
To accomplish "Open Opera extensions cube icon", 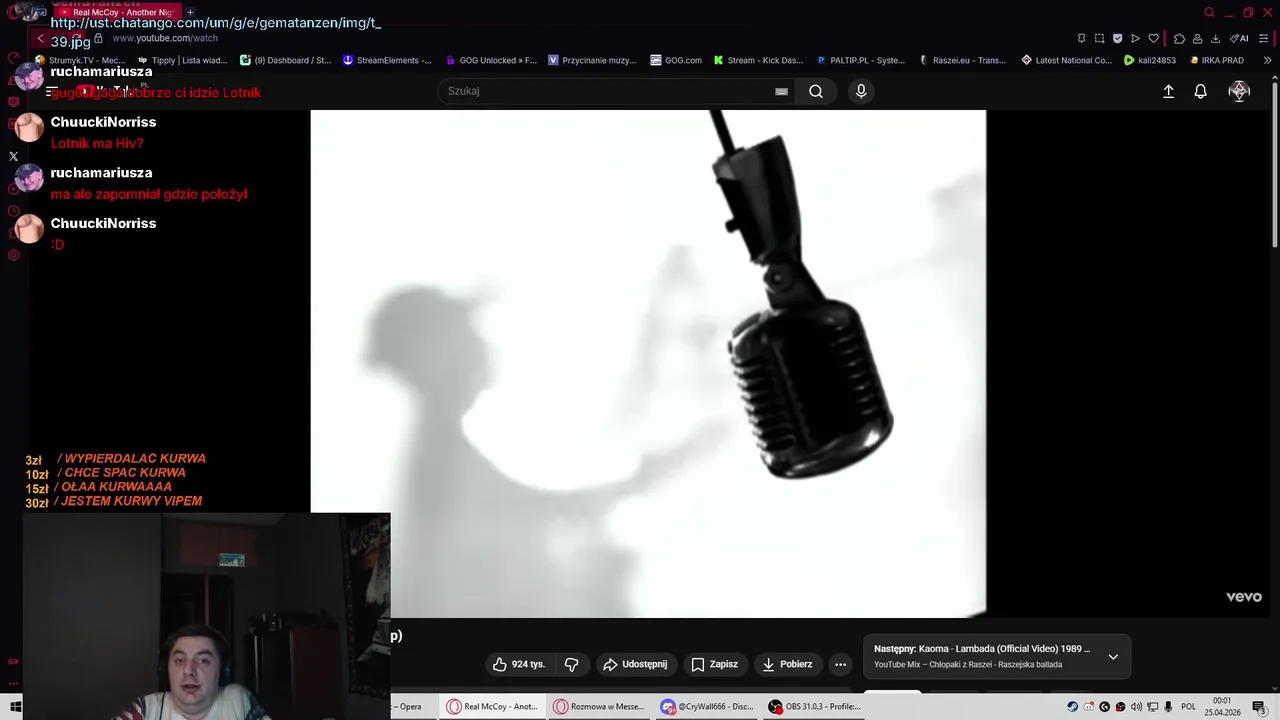I will [x=1179, y=38].
